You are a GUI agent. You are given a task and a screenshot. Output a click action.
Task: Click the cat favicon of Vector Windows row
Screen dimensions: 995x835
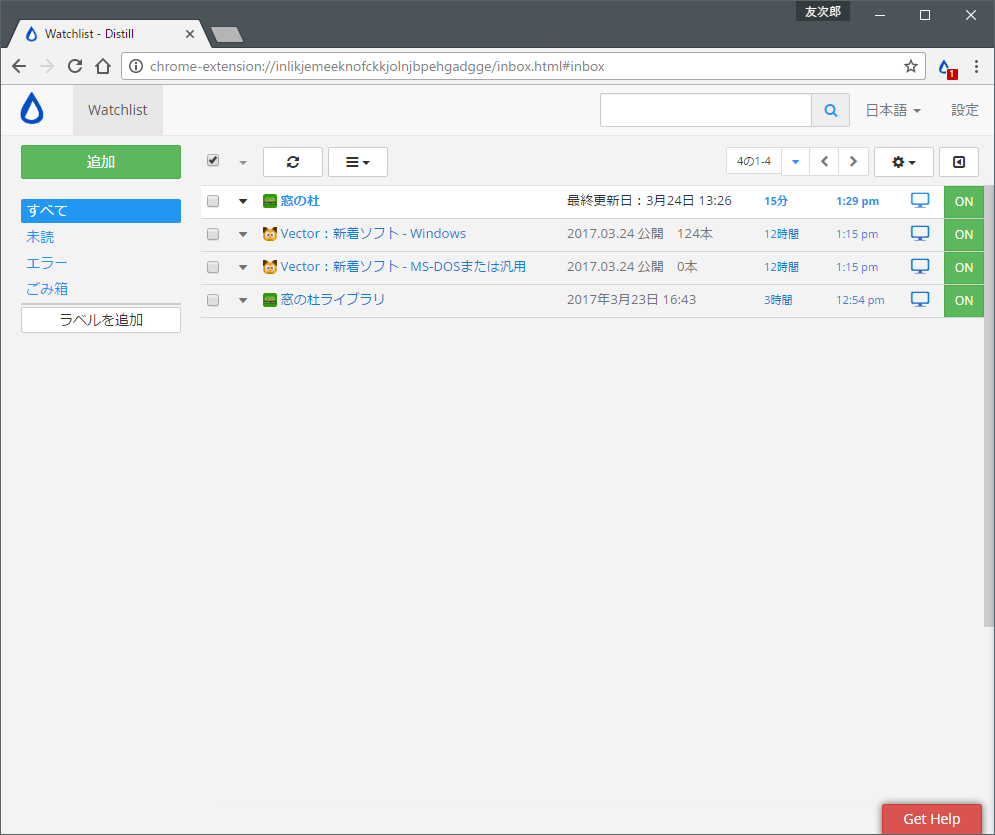[270, 234]
